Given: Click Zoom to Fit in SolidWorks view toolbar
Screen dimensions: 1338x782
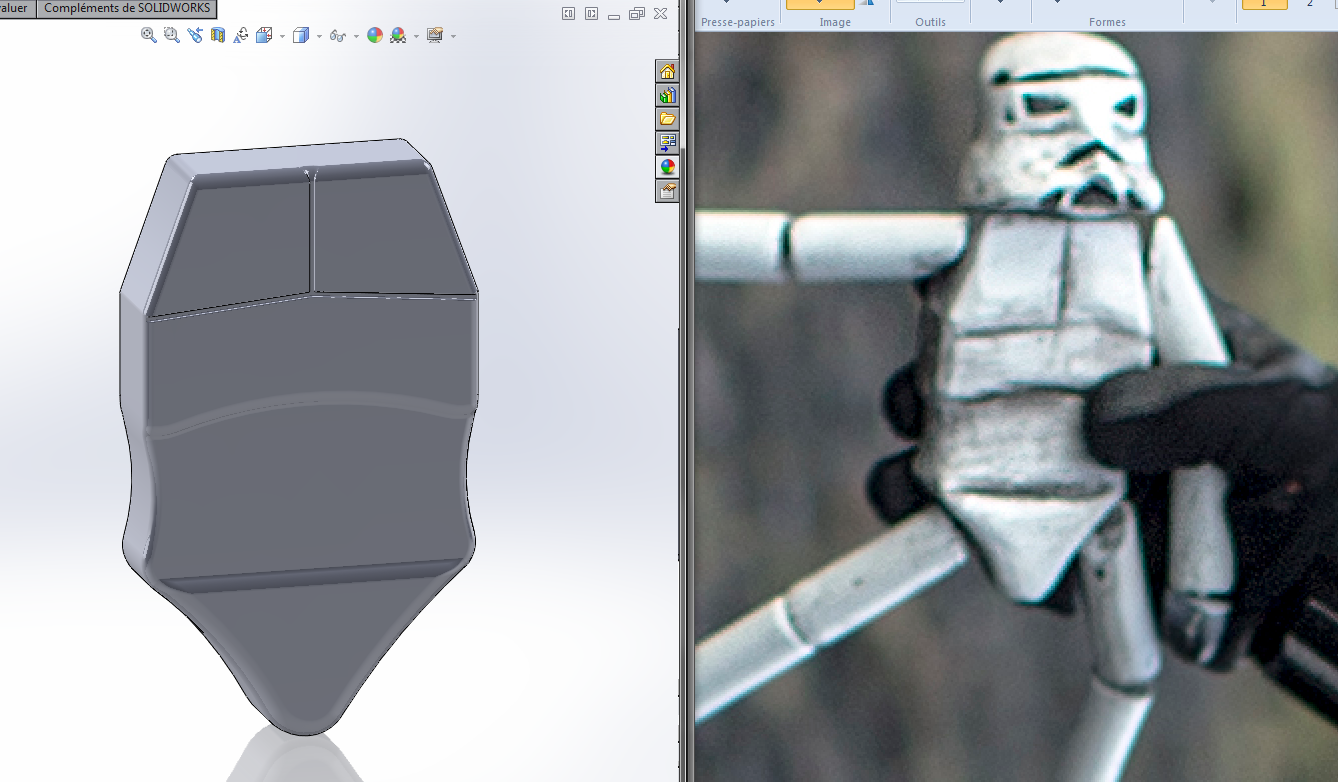Looking at the screenshot, I should click(x=149, y=35).
